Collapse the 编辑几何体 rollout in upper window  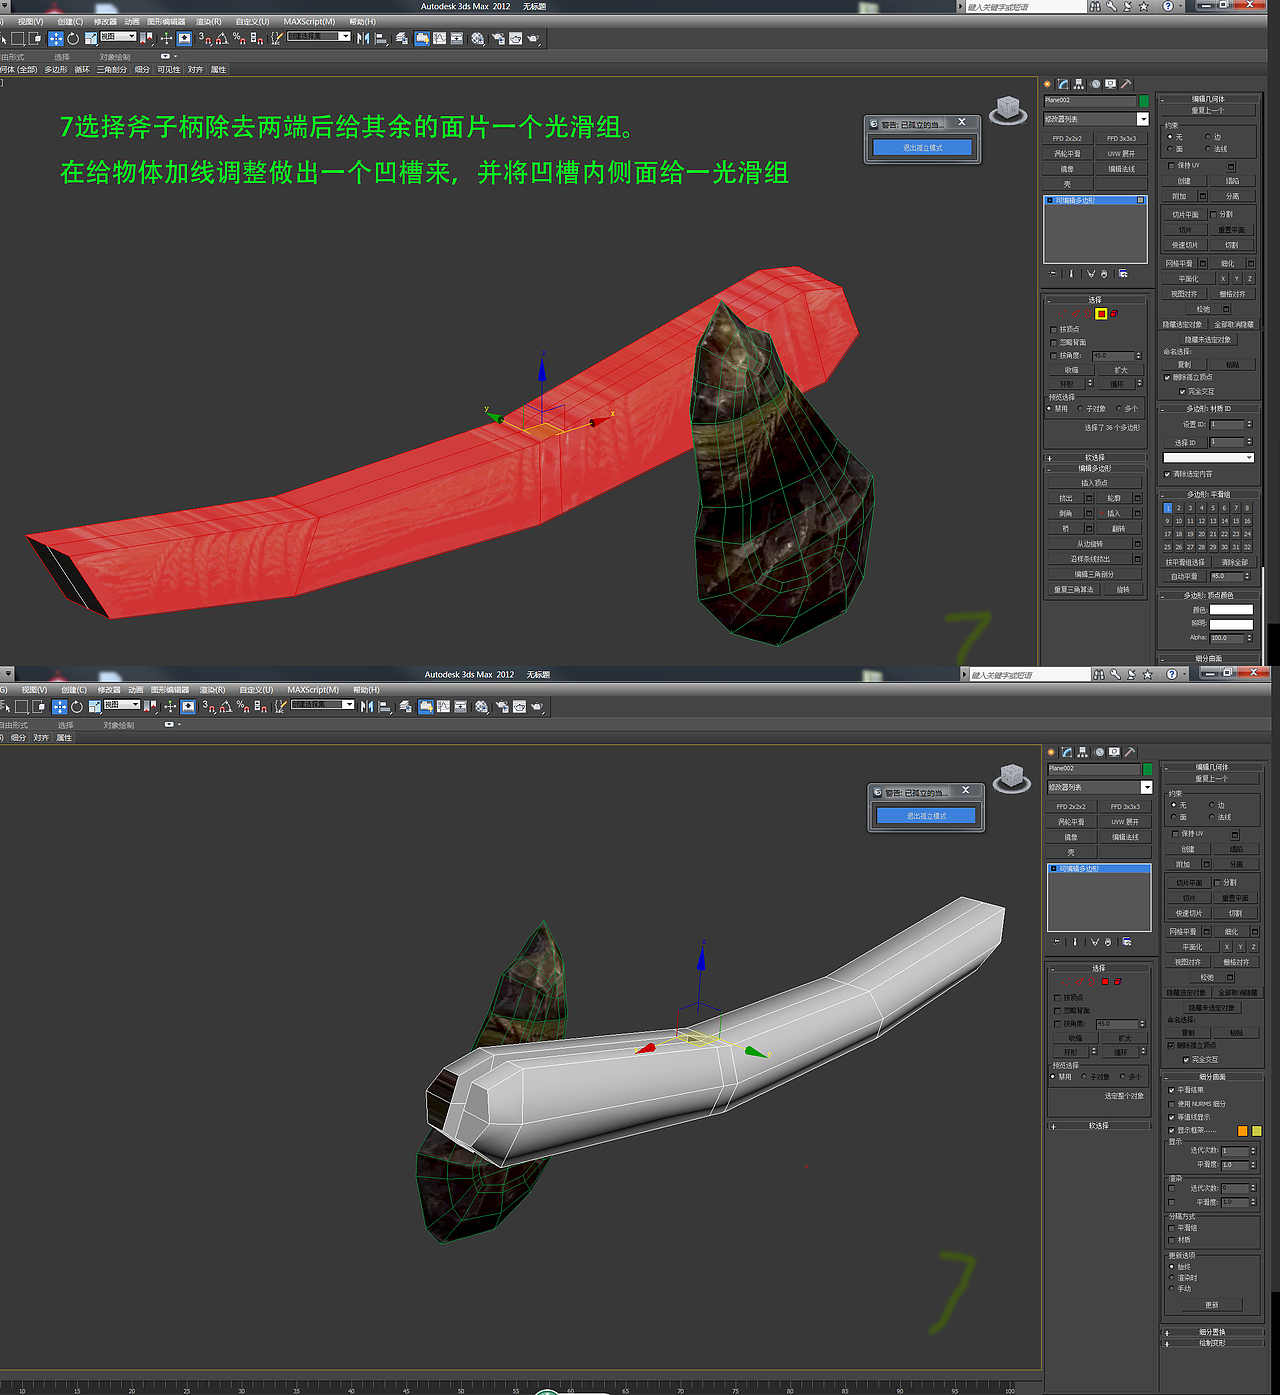point(1208,99)
